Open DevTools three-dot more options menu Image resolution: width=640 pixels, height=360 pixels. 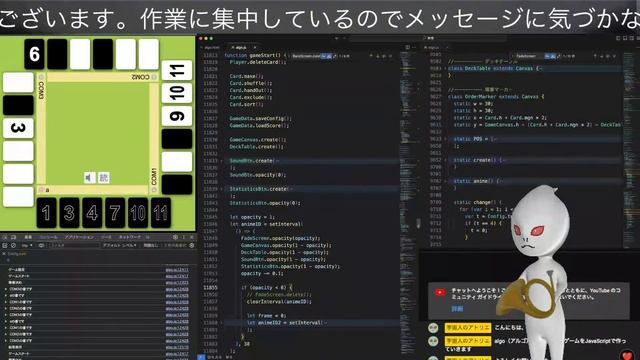[x=184, y=237]
